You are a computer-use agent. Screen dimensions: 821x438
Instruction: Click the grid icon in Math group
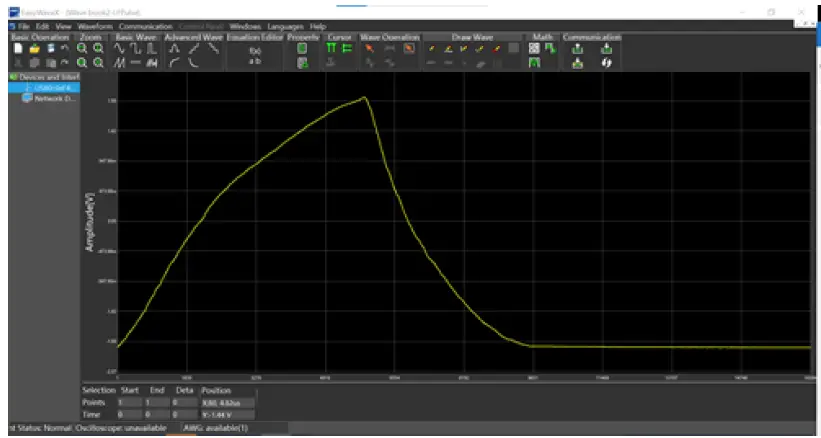[534, 49]
